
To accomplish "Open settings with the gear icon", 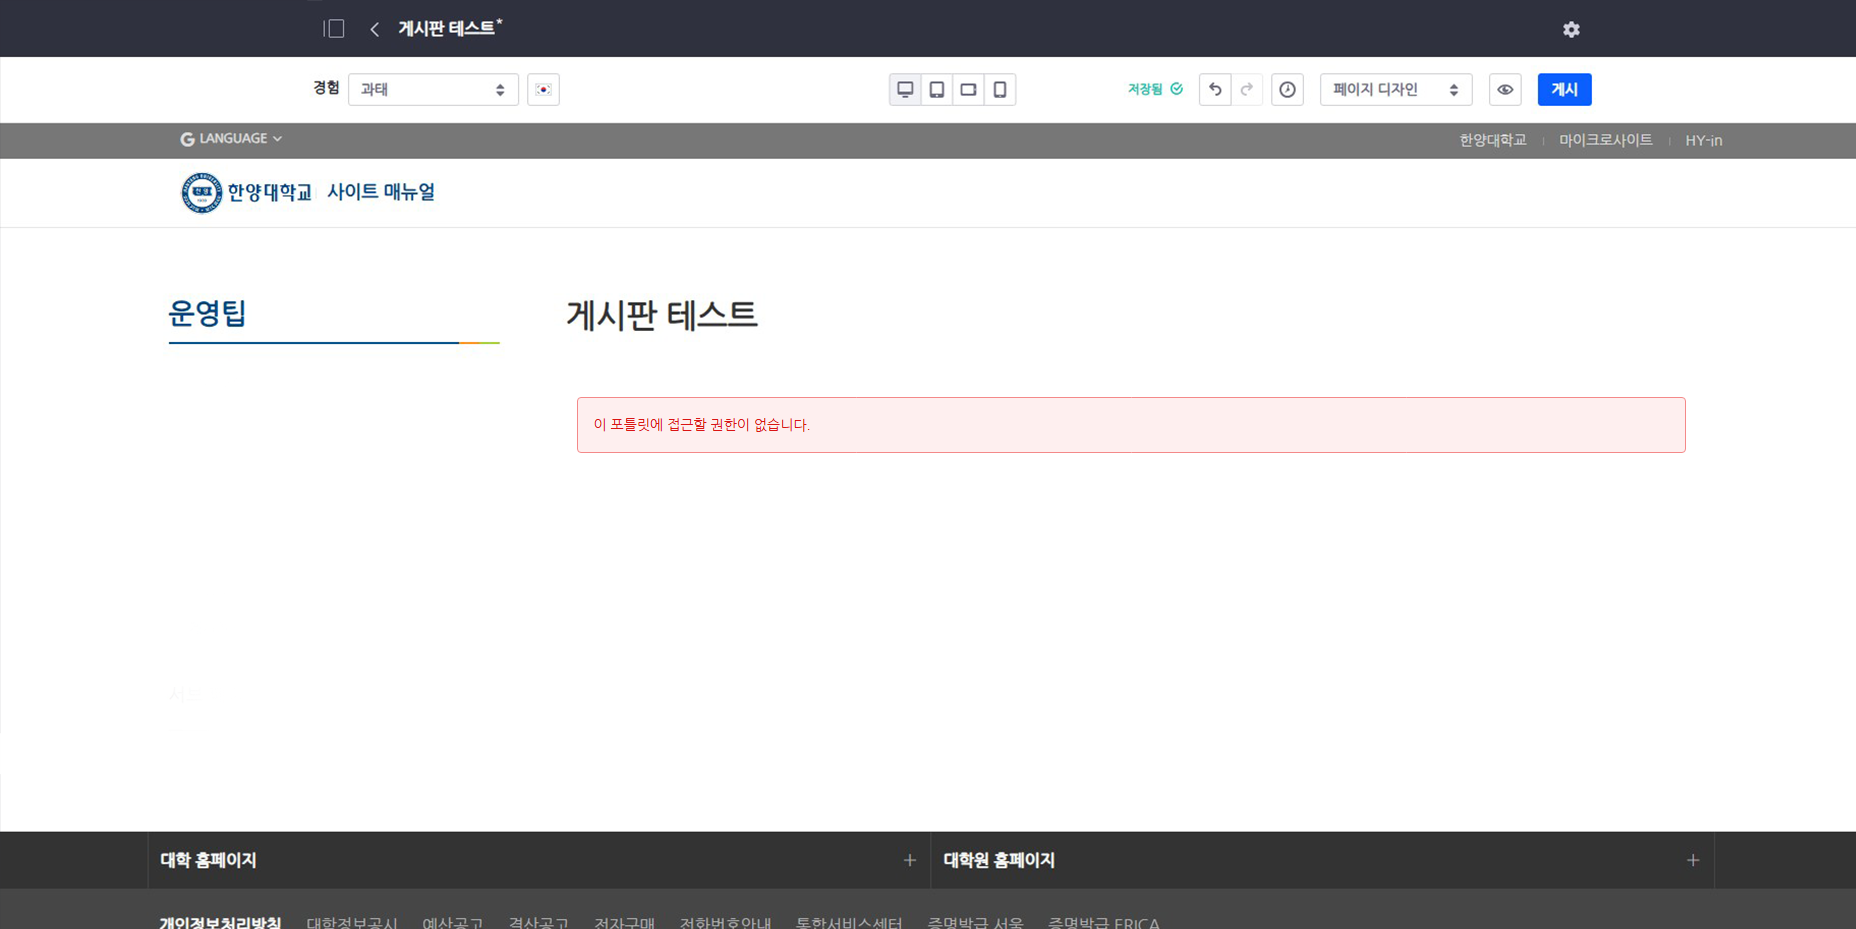I will pos(1571,30).
